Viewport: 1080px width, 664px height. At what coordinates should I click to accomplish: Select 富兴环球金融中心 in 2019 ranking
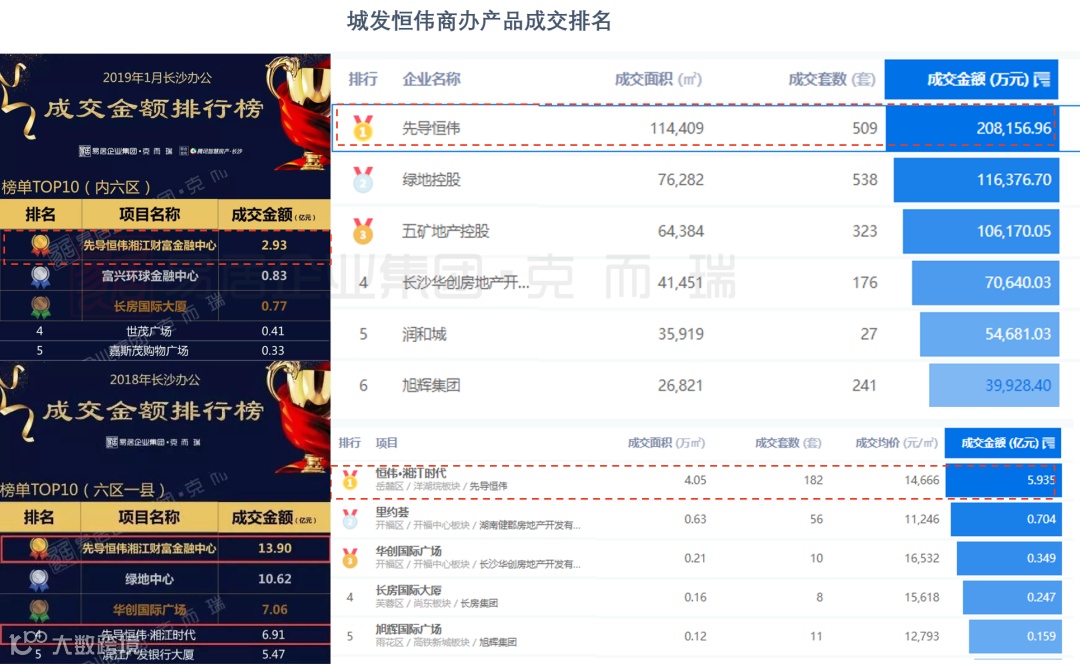click(149, 276)
